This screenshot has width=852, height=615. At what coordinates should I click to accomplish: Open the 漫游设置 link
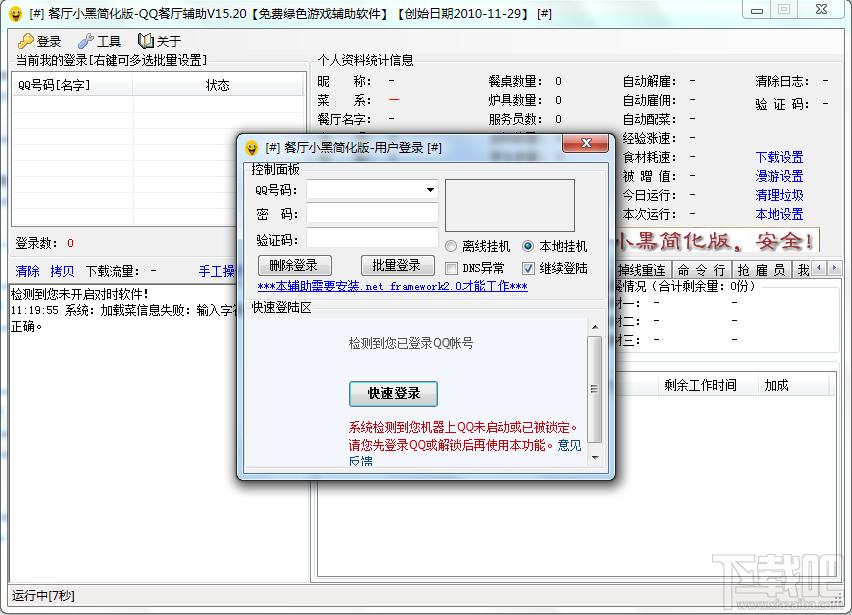(x=779, y=176)
